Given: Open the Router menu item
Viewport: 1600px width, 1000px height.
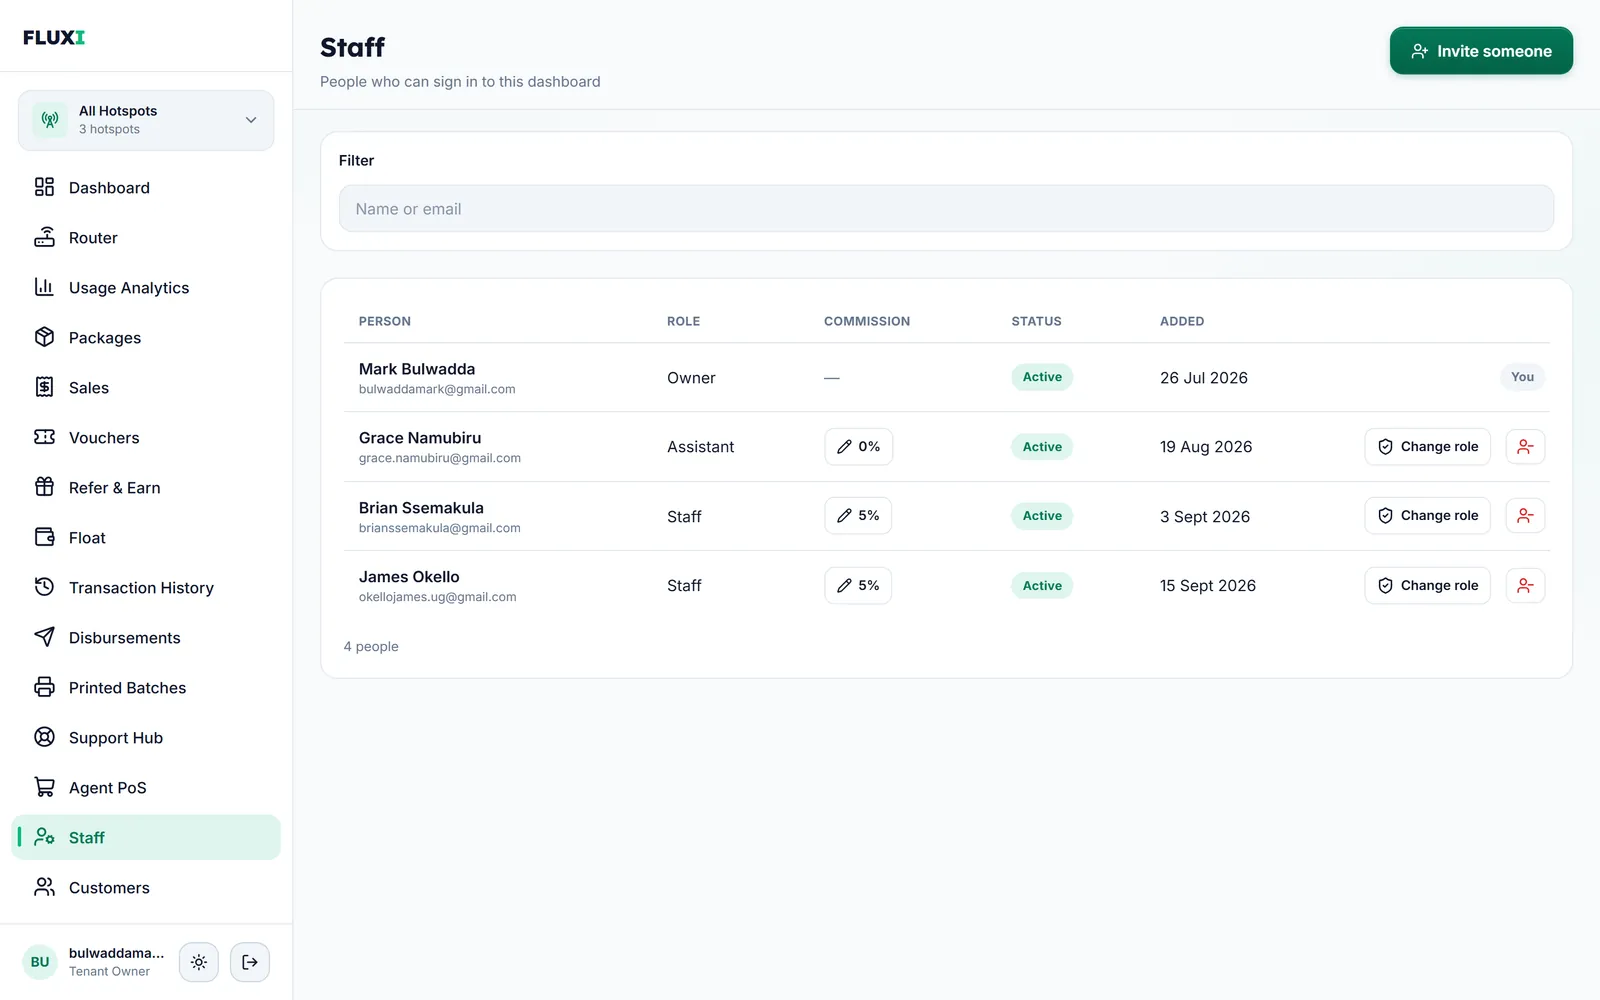Looking at the screenshot, I should 146,238.
